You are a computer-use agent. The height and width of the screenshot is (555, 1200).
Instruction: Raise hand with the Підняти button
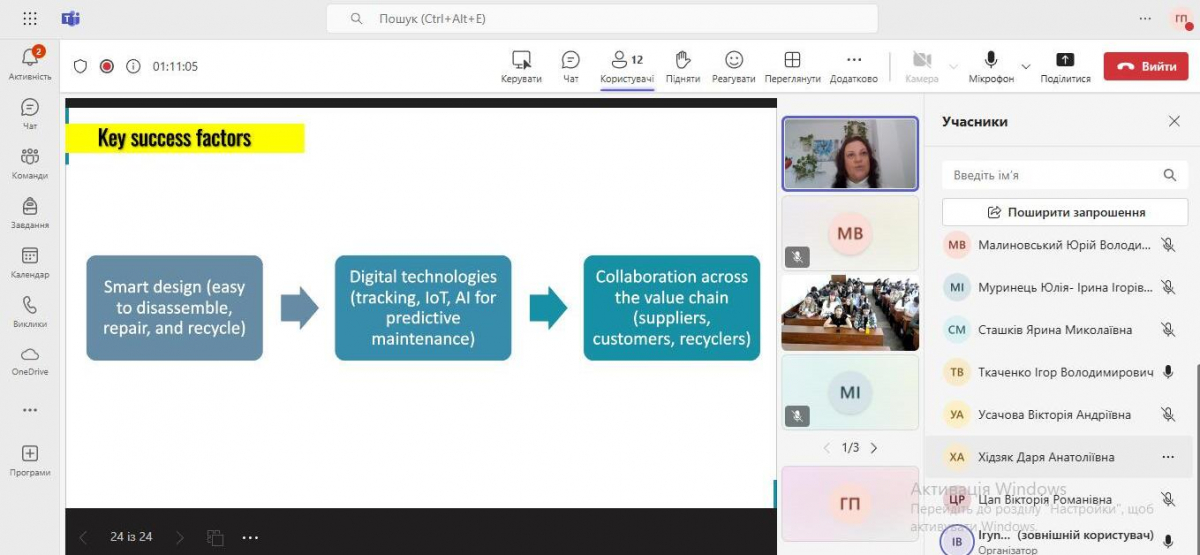pyautogui.click(x=682, y=66)
